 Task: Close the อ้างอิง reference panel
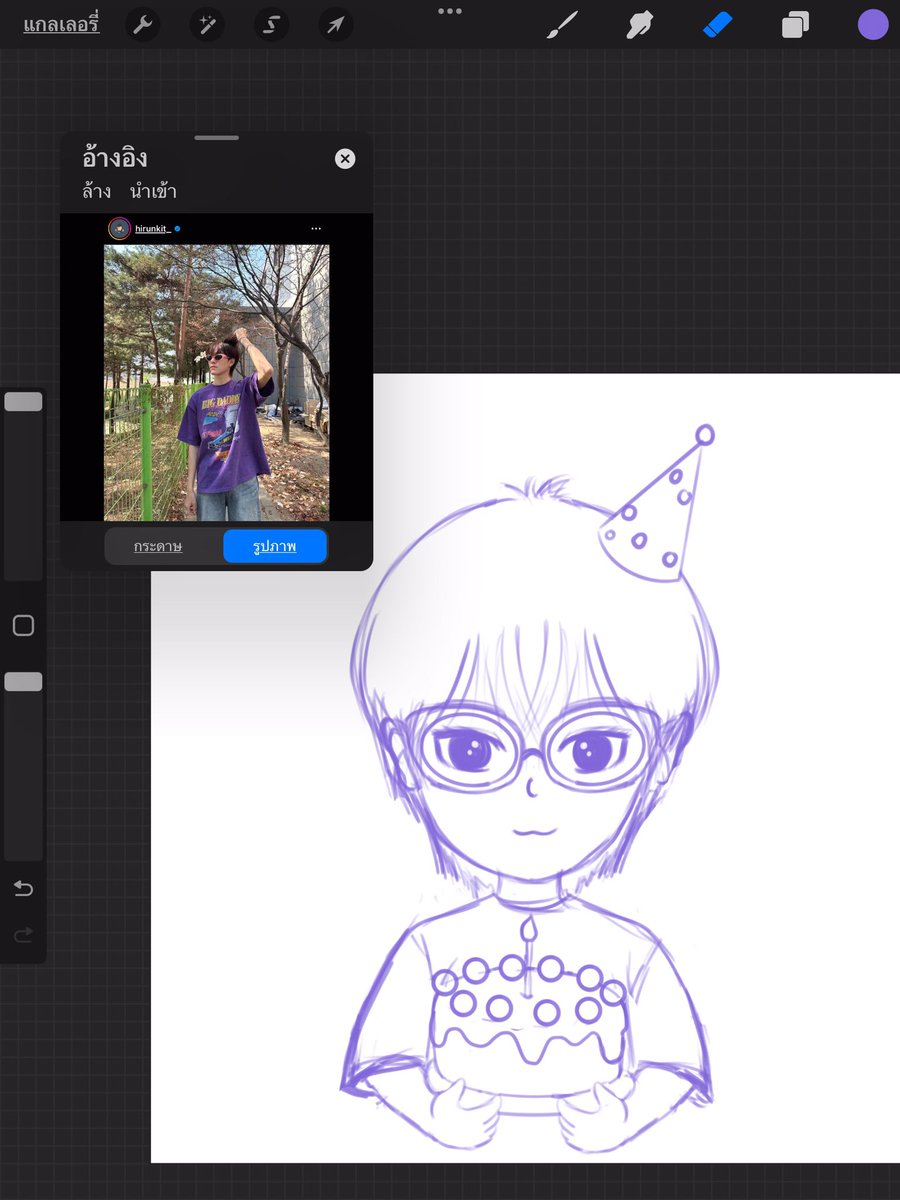[x=345, y=159]
